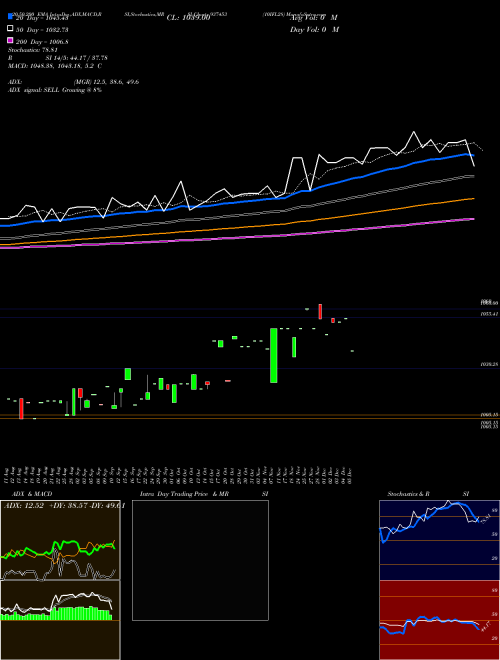Click the 'MACD: 1048.38, 1043.18, 5.2 C' line
This screenshot has width=500, height=660.
(55, 66)
